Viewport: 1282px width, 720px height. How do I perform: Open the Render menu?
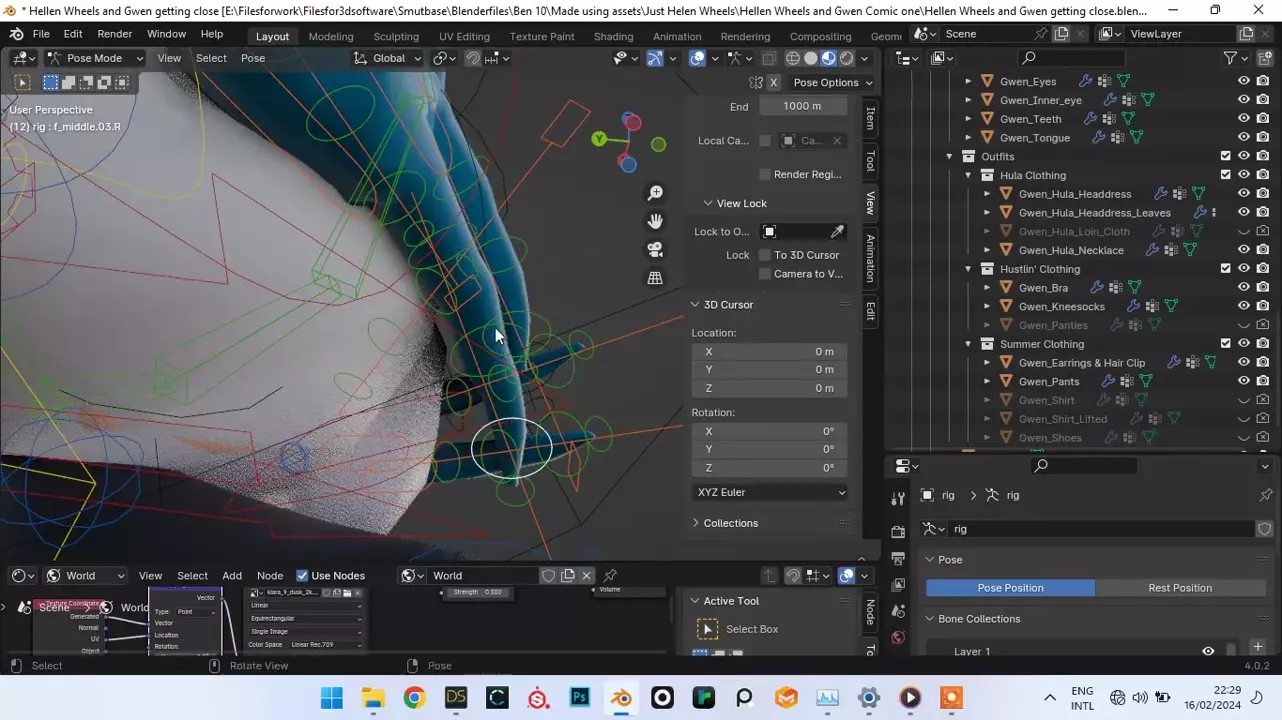click(x=114, y=34)
